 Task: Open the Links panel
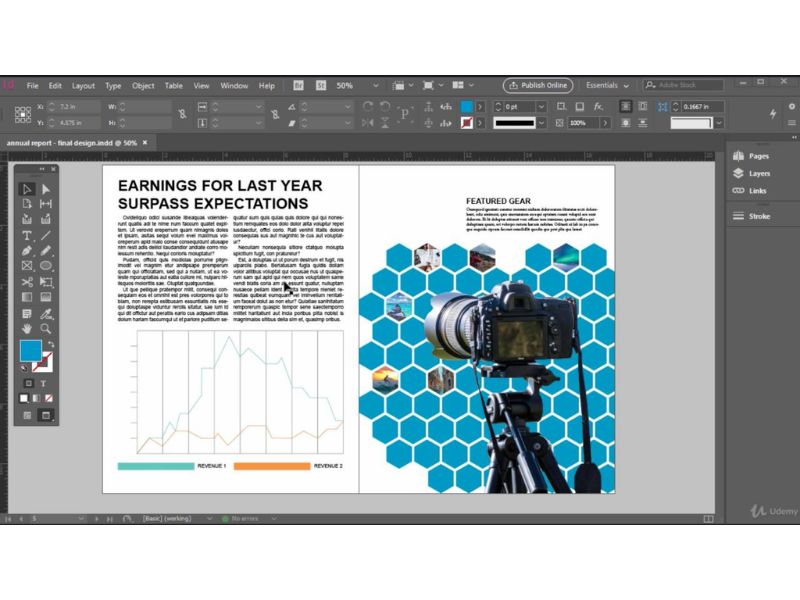758,190
